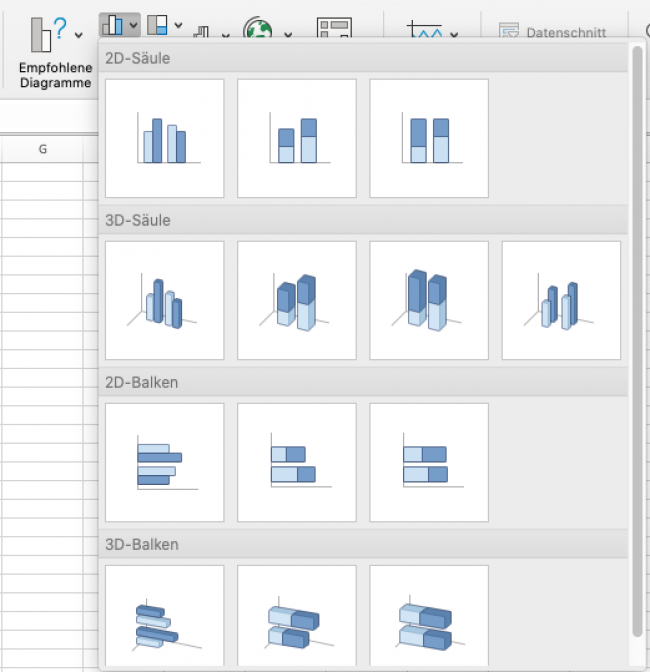Choose the 2D stacked column chart
The image size is (650, 672).
pyautogui.click(x=296, y=138)
